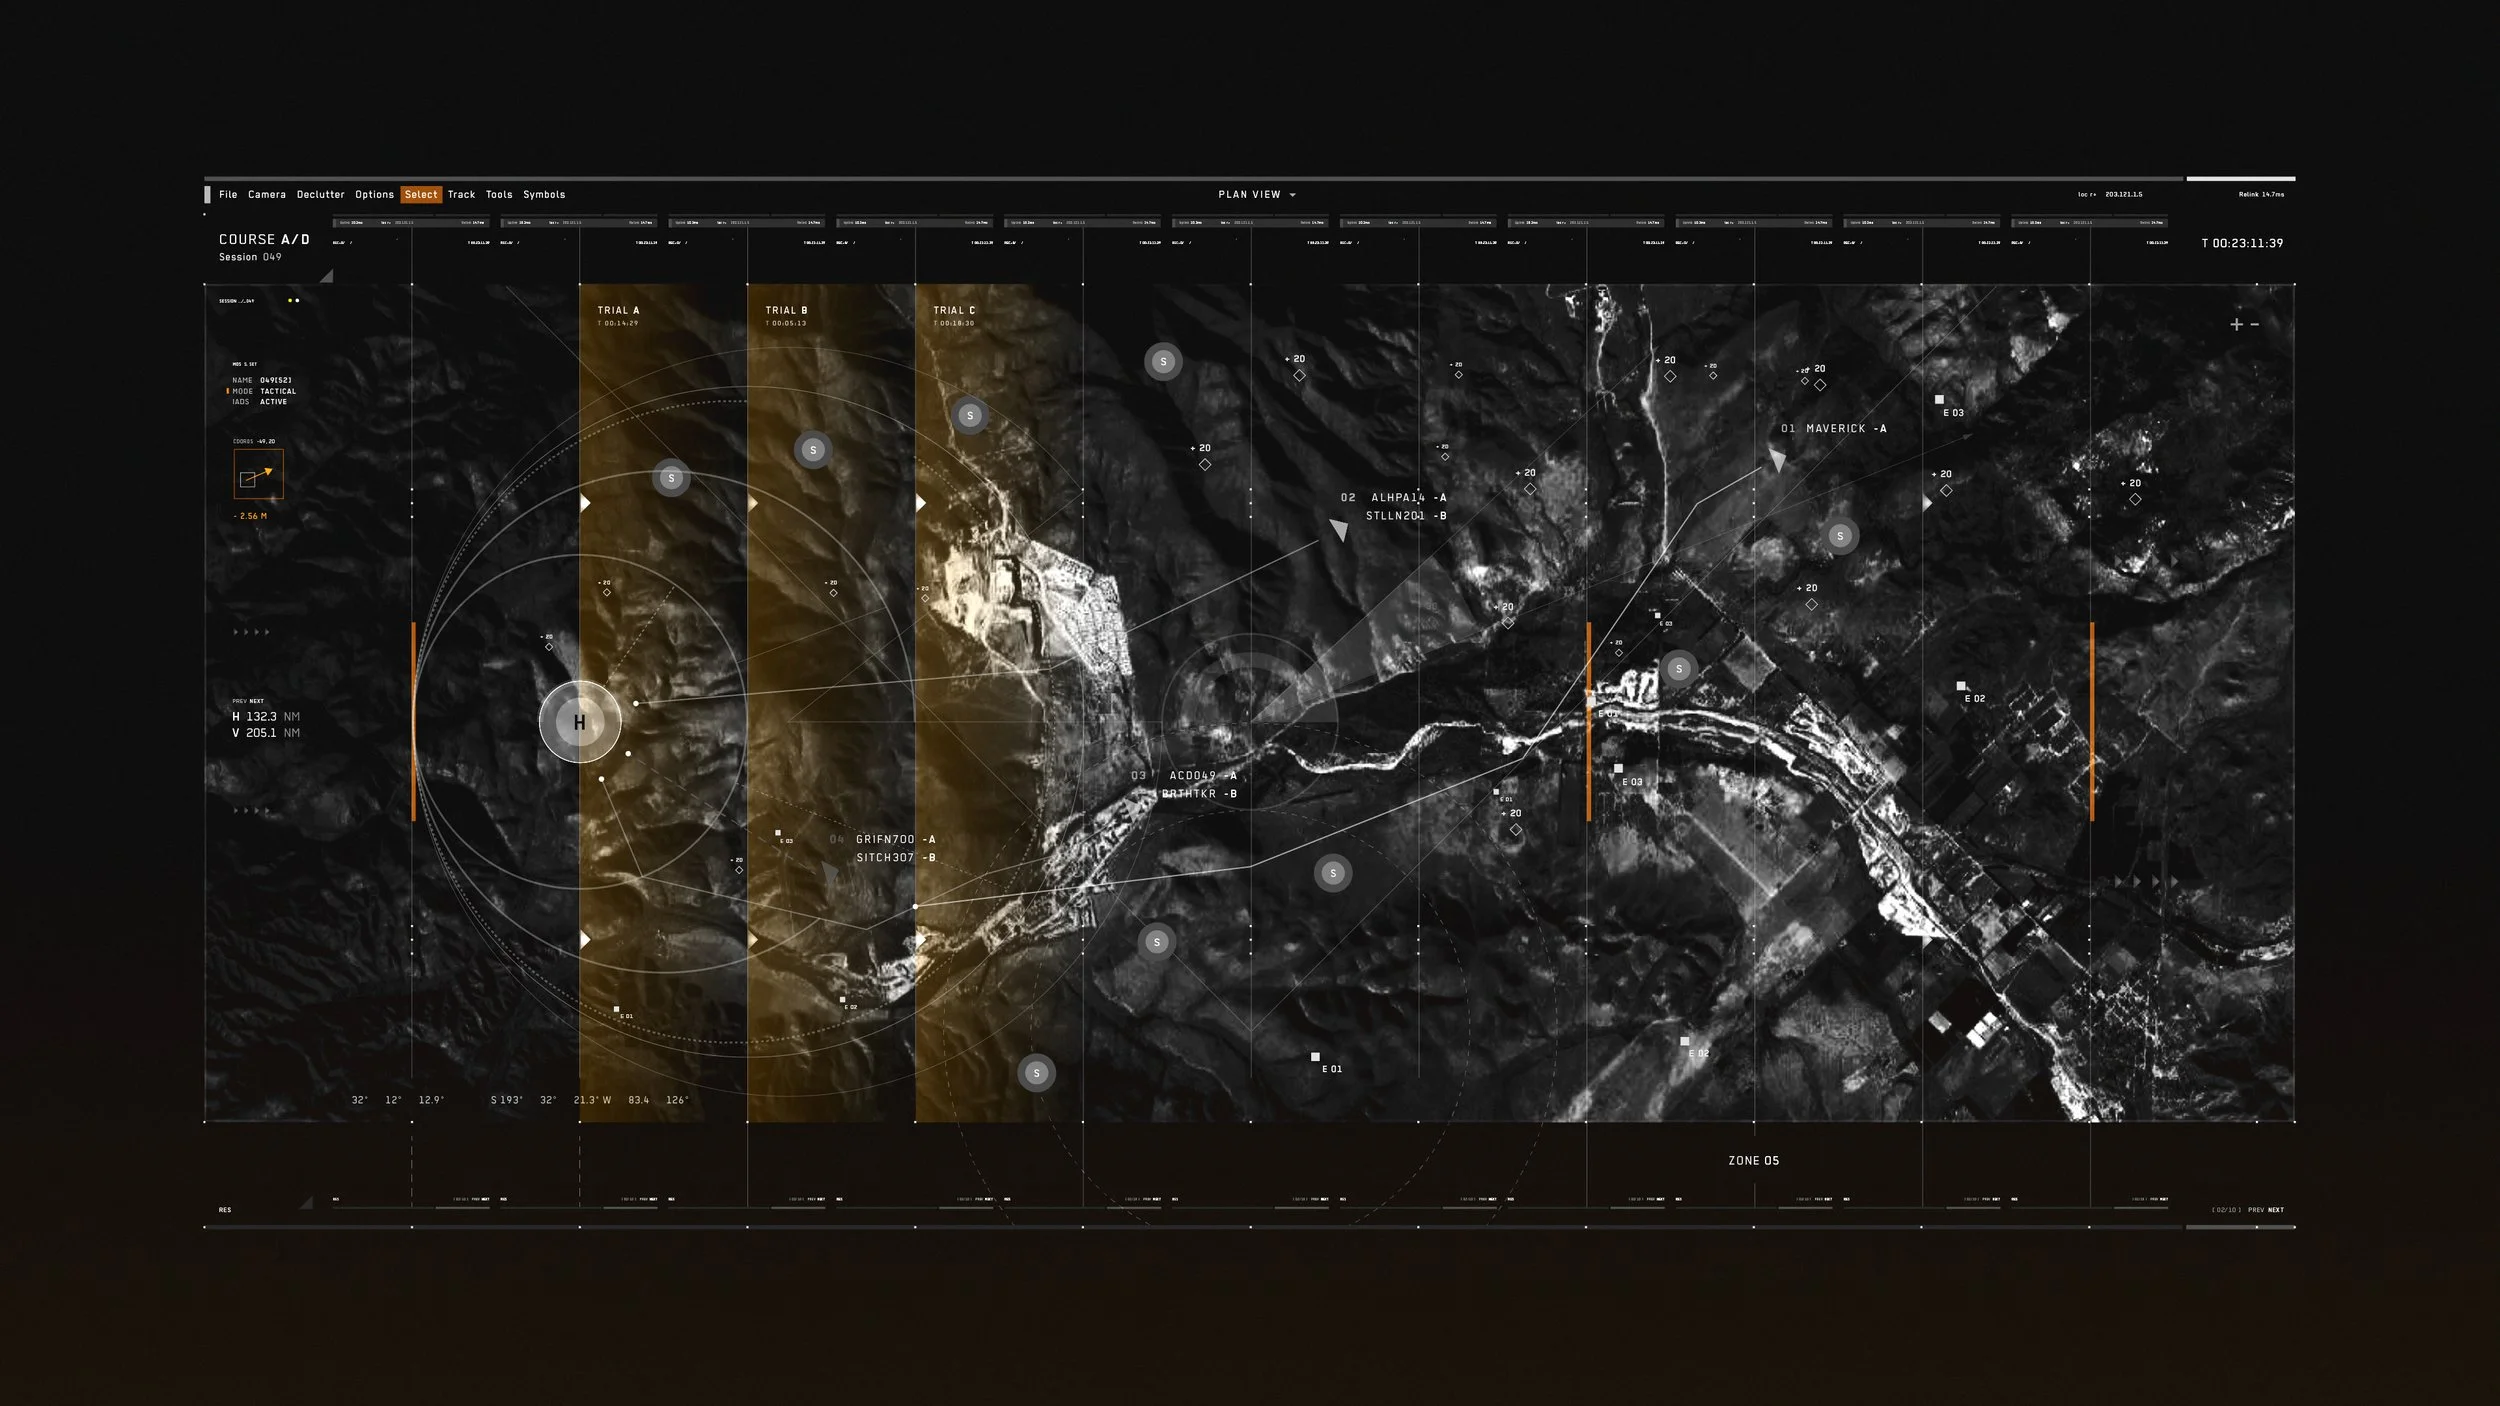Screen dimensions: 2500x1406
Task: Click the H home base marker
Action: [x=579, y=722]
